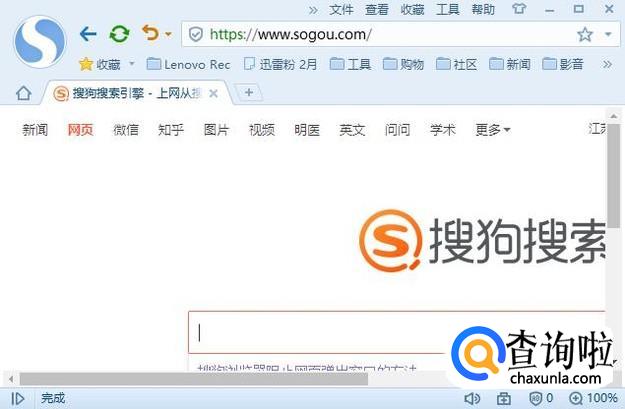Click the 英文 nav link
This screenshot has width=625, height=409.
[352, 130]
